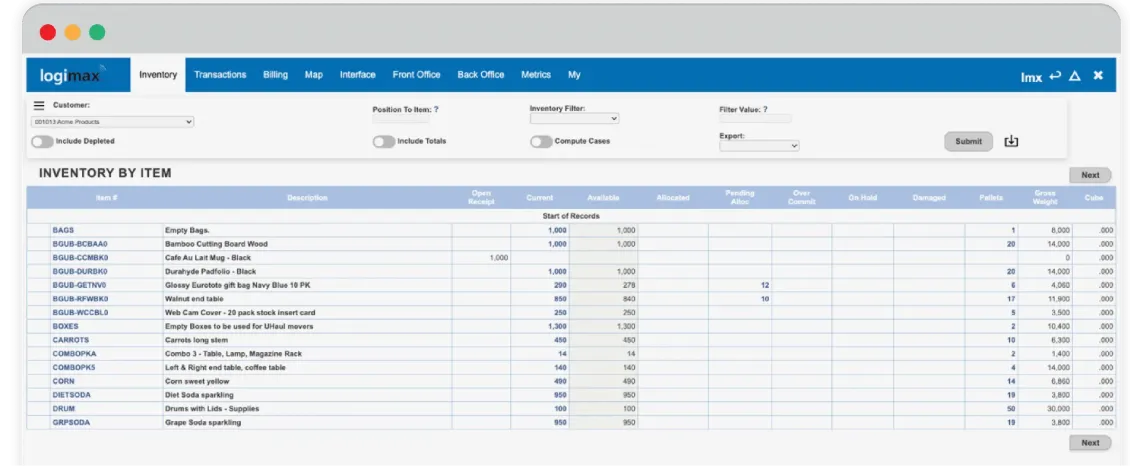
Task: Click the X icon in blue header
Action: [1097, 76]
